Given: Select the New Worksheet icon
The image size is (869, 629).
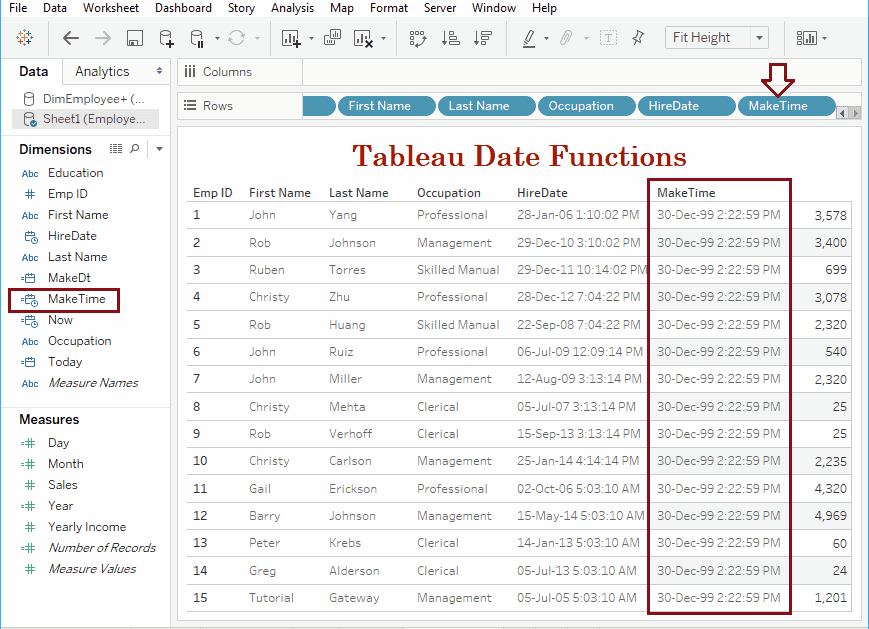Looking at the screenshot, I should point(290,37).
